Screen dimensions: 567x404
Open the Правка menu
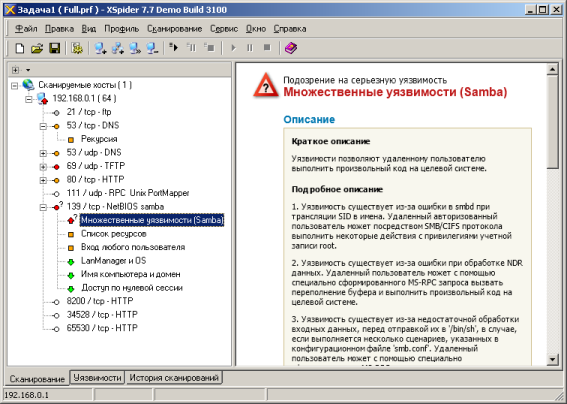coord(59,29)
